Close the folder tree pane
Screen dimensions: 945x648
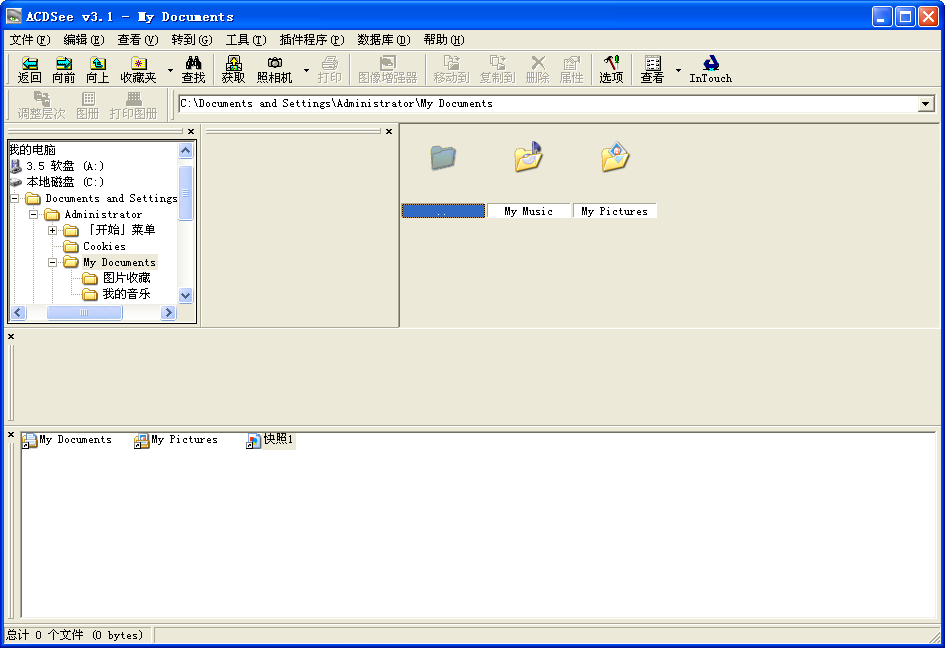pyautogui.click(x=191, y=131)
